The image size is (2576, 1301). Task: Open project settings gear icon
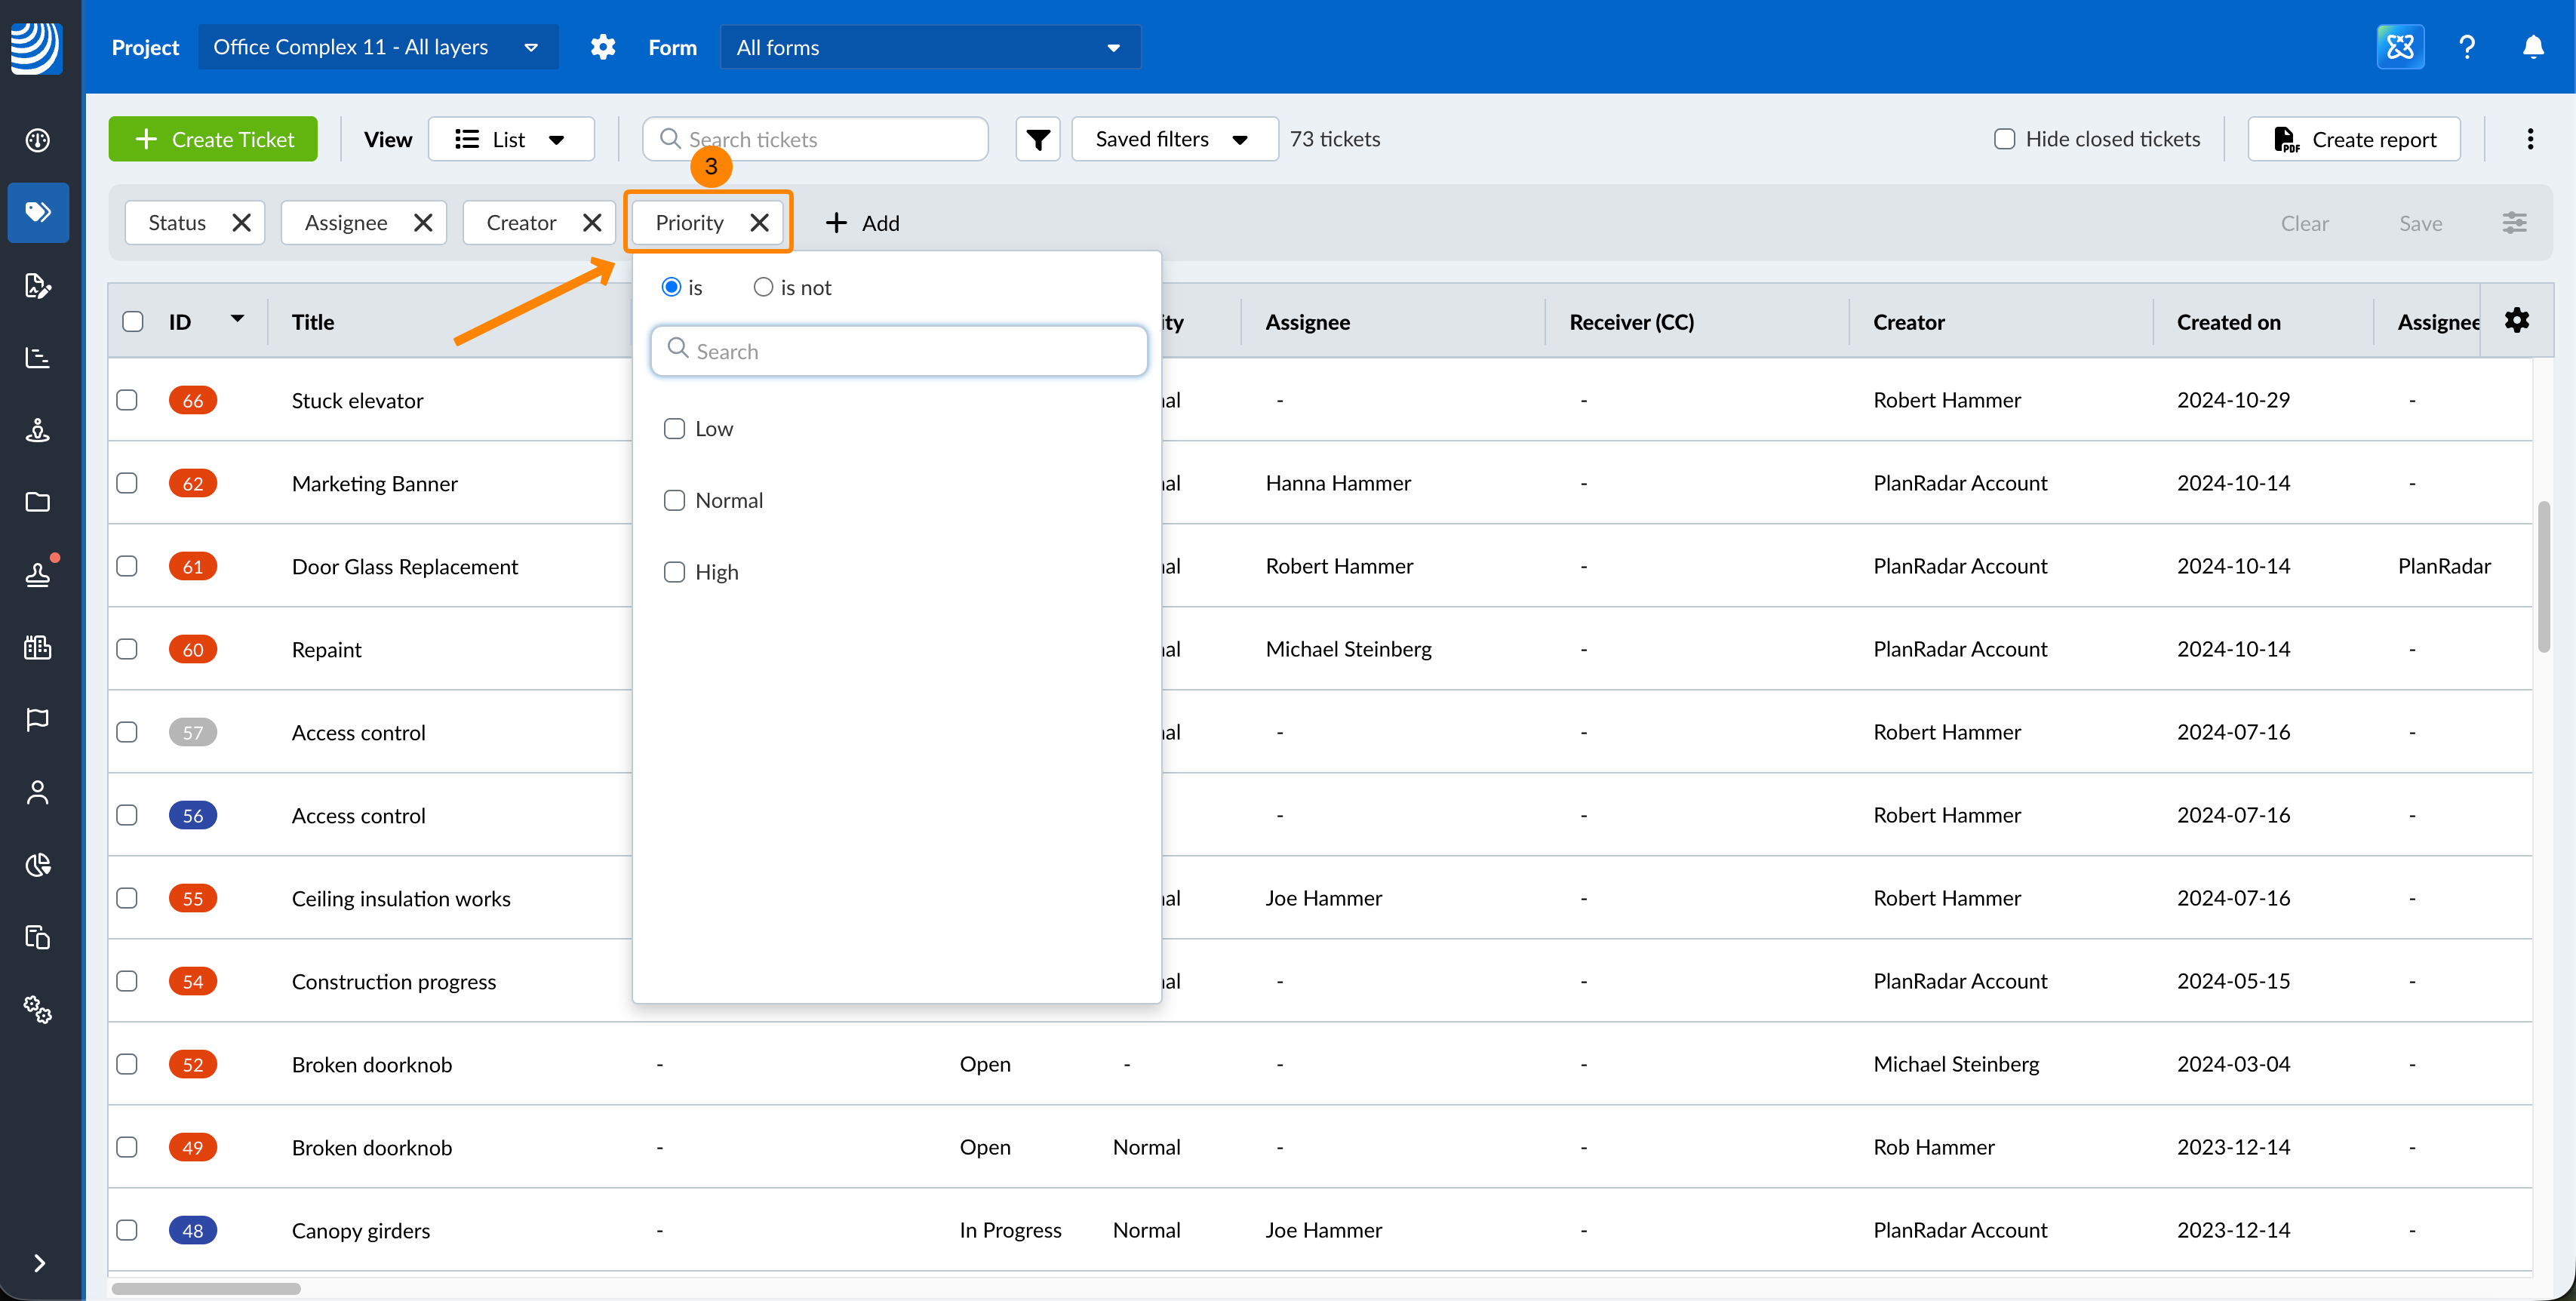(603, 47)
